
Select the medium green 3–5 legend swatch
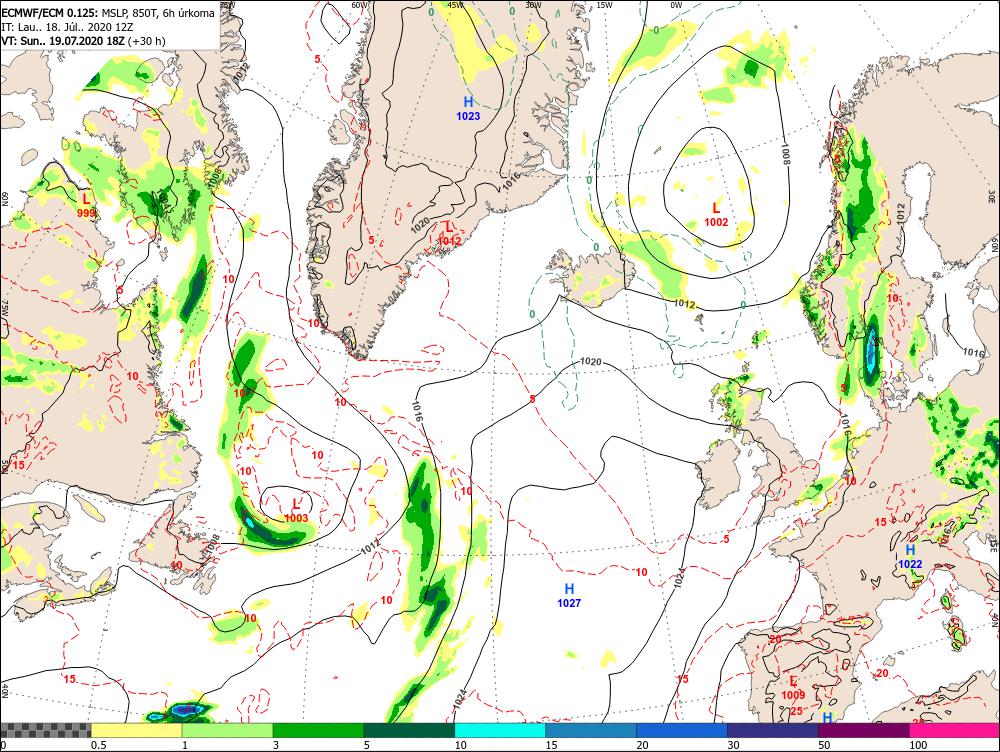[318, 730]
